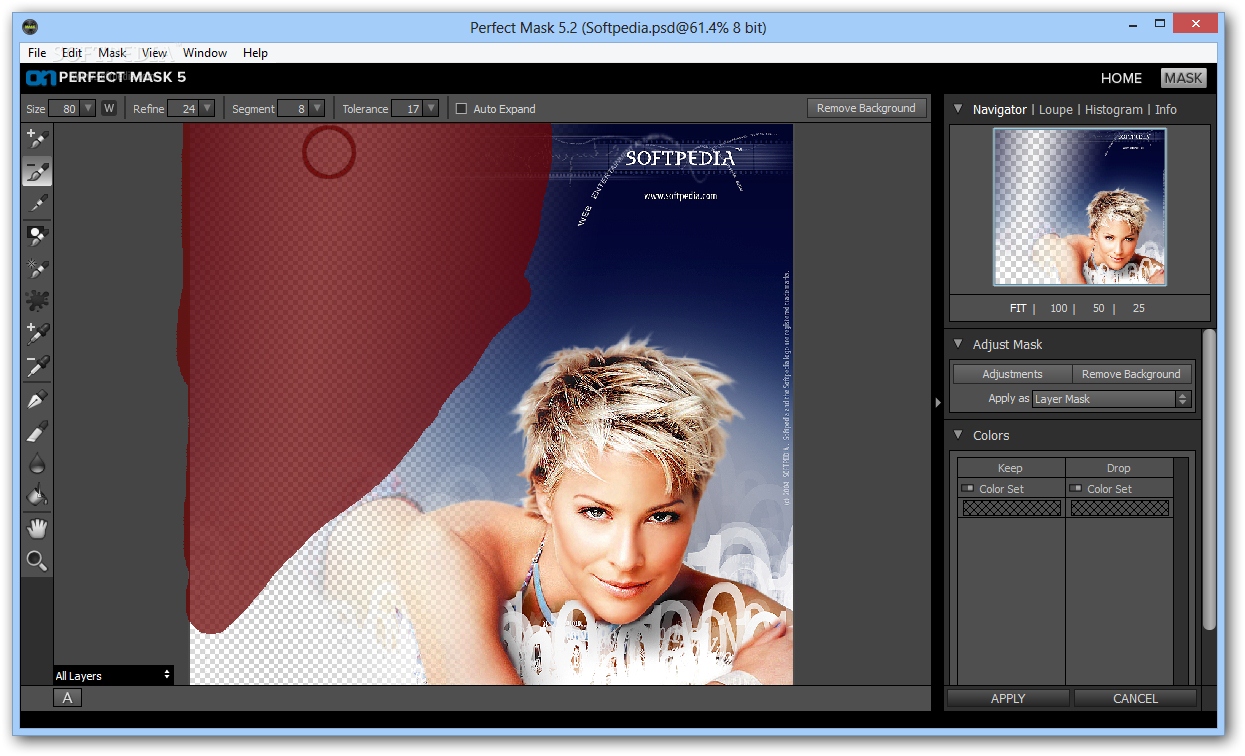Viewport: 1245px width, 756px height.
Task: Open the Apply as Layer Mask dropdown
Action: 1112,398
